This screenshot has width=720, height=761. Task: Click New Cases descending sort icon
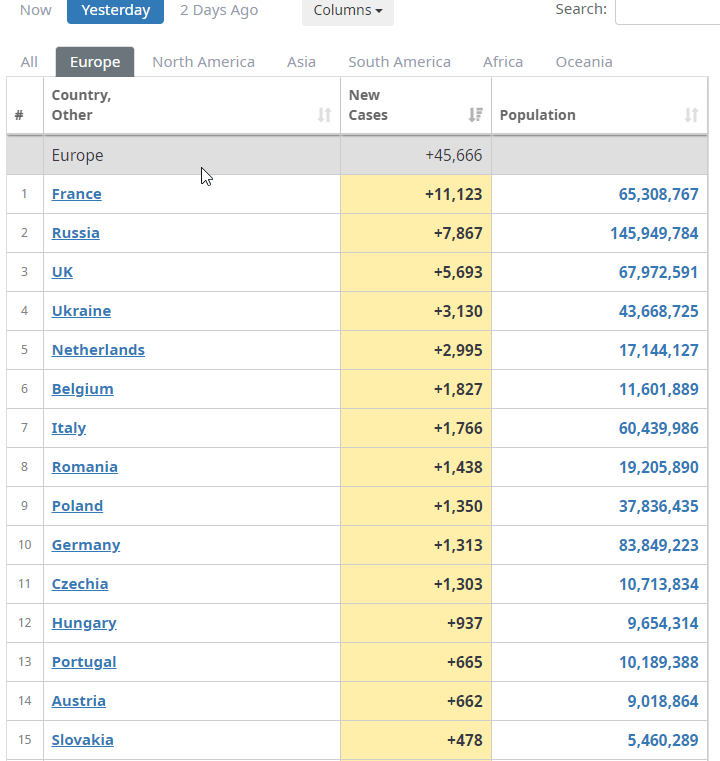[475, 115]
